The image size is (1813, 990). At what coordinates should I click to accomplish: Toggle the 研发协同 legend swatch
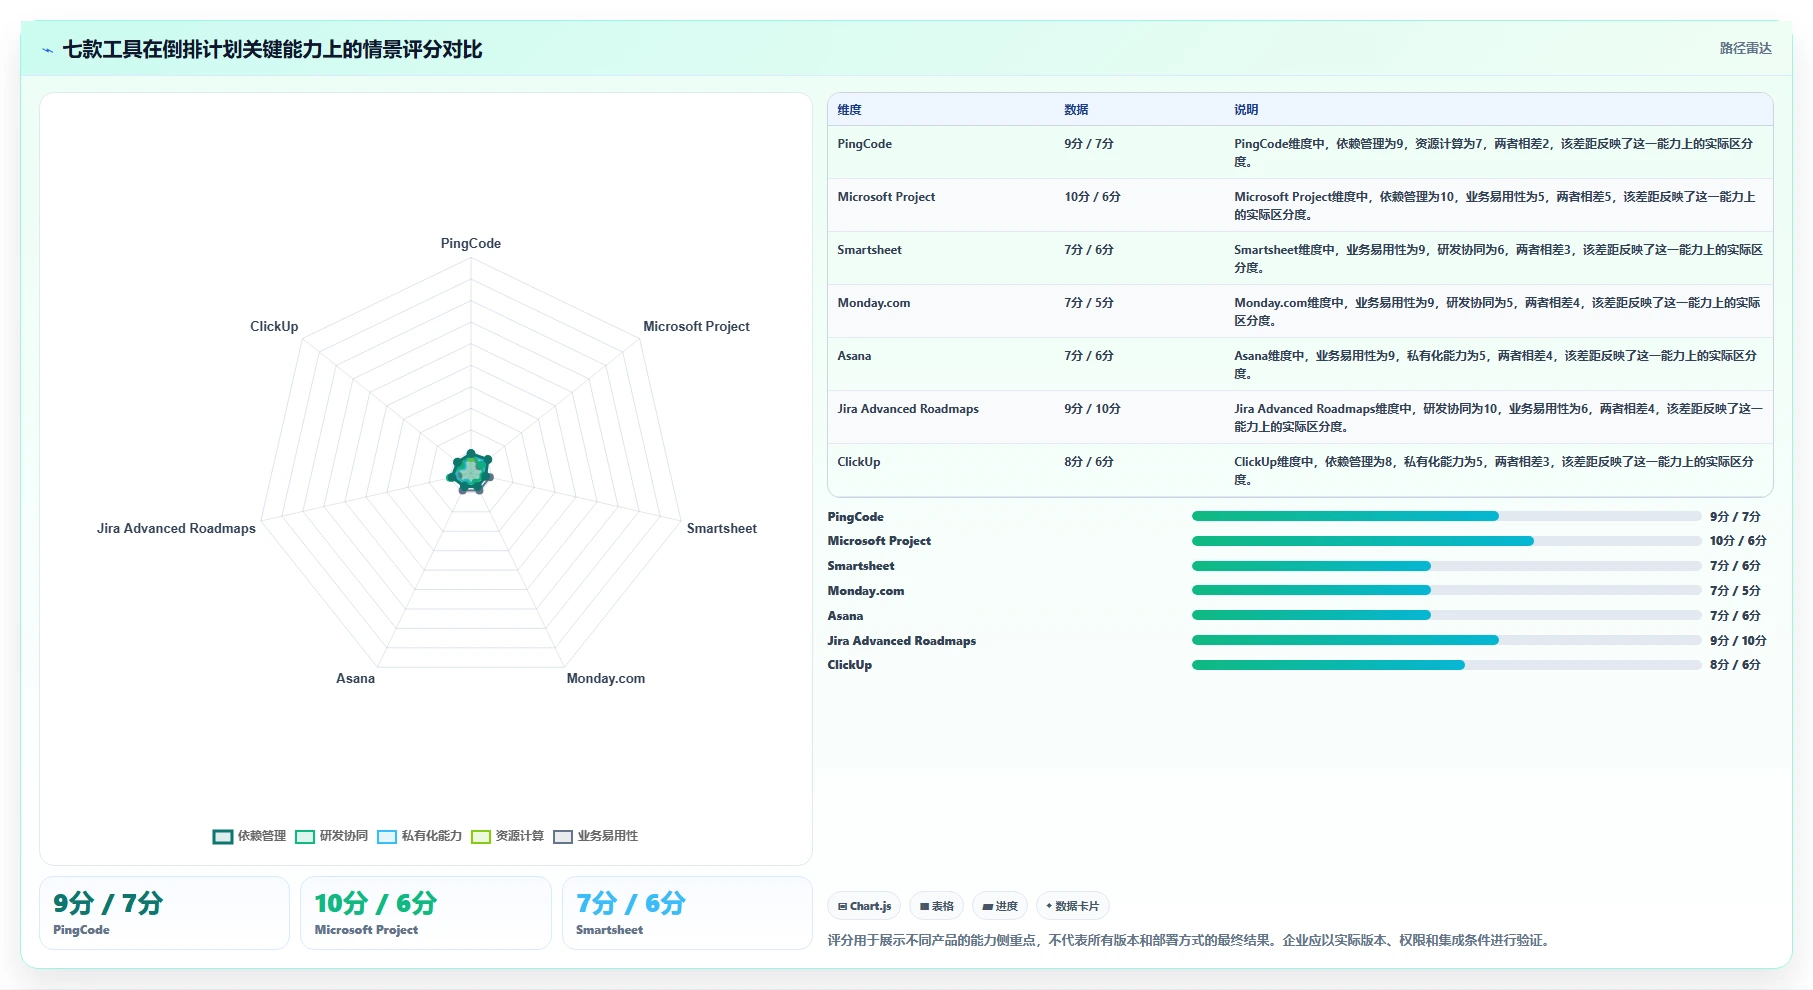(305, 837)
